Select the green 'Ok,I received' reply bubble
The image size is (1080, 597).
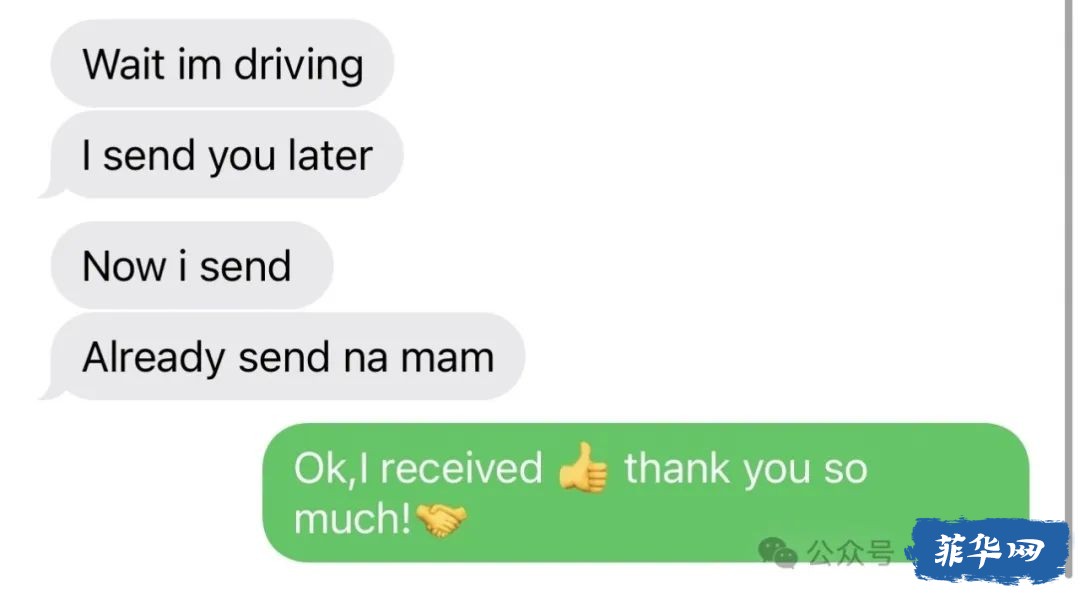[646, 493]
